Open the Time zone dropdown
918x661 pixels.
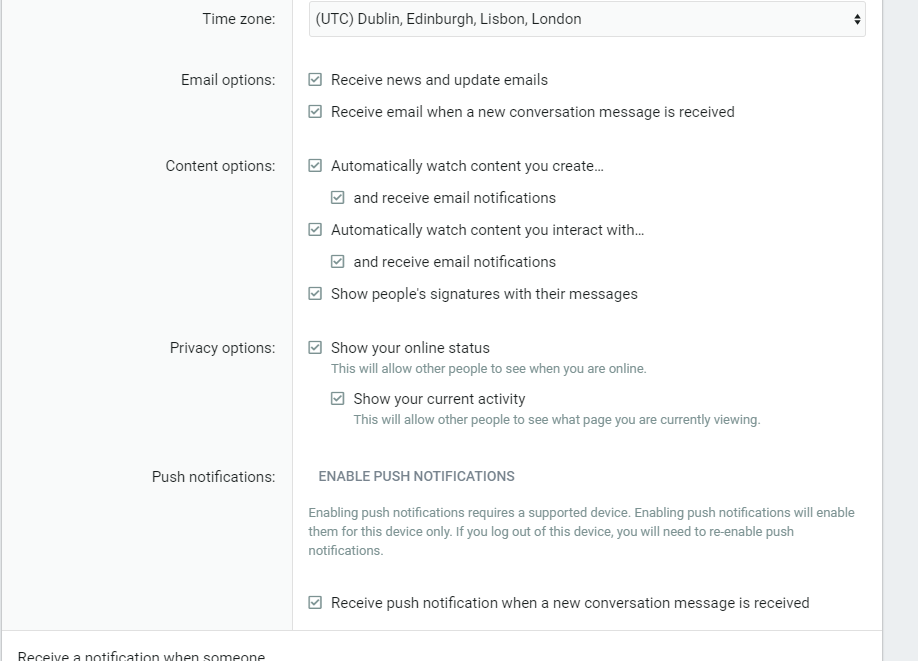(587, 19)
